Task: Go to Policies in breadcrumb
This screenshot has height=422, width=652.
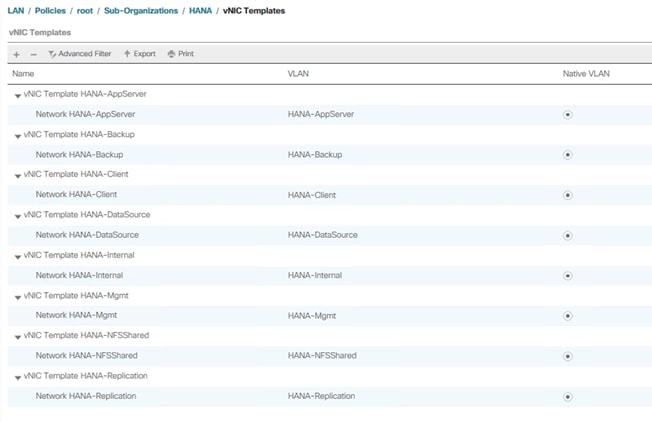Action: click(x=50, y=11)
